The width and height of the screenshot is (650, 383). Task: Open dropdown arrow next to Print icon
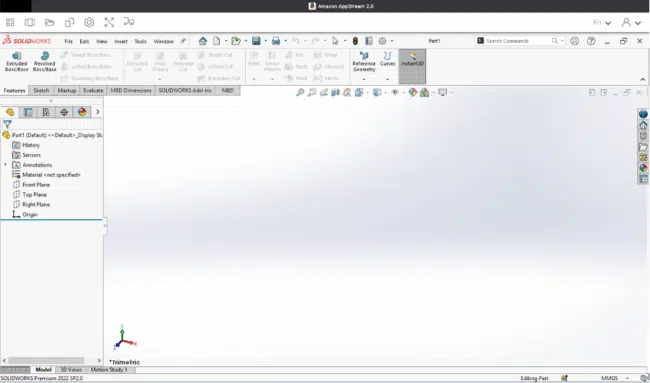pos(286,41)
